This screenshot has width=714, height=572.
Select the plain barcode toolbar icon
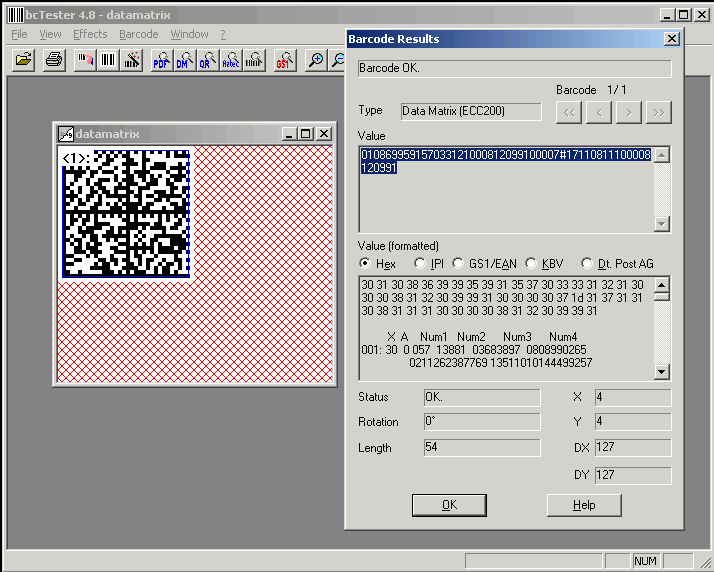108,60
